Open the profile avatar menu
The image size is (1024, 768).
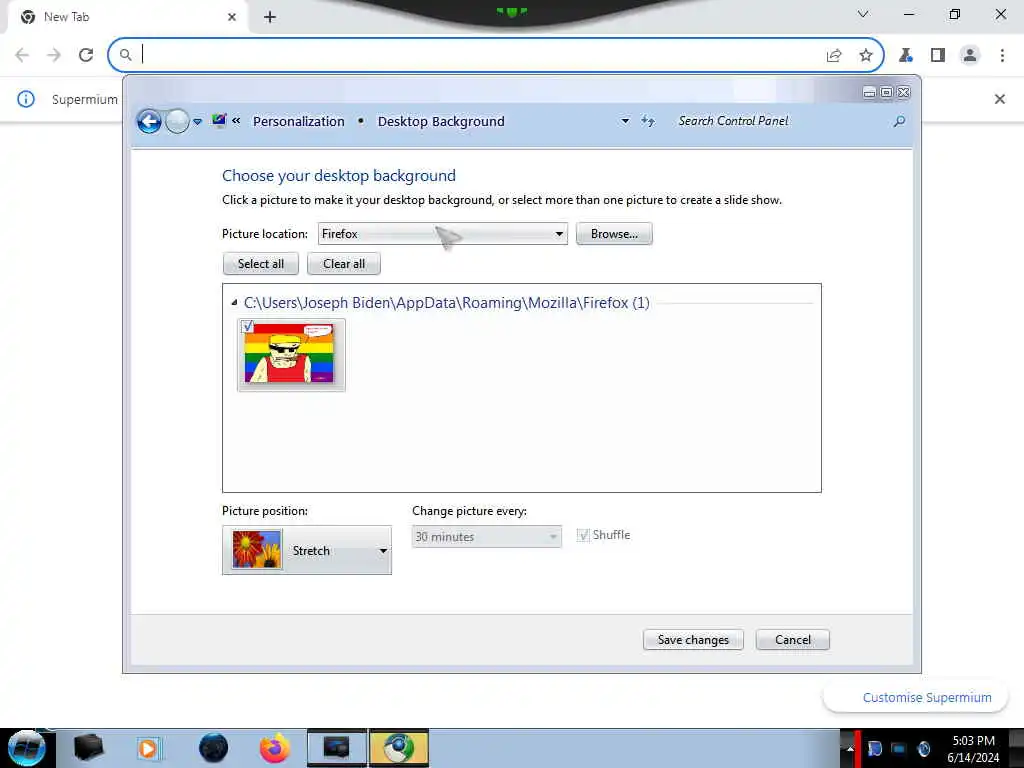[x=970, y=56]
